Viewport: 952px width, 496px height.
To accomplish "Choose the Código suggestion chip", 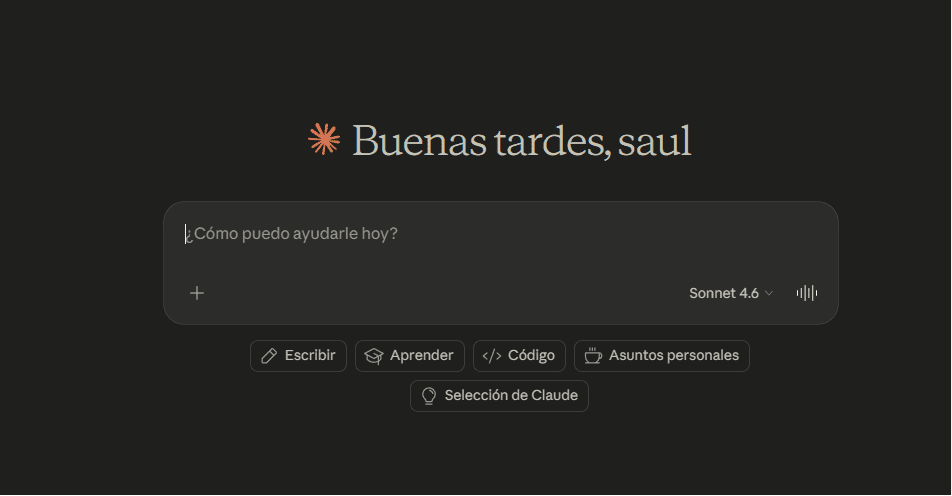I will pos(519,356).
